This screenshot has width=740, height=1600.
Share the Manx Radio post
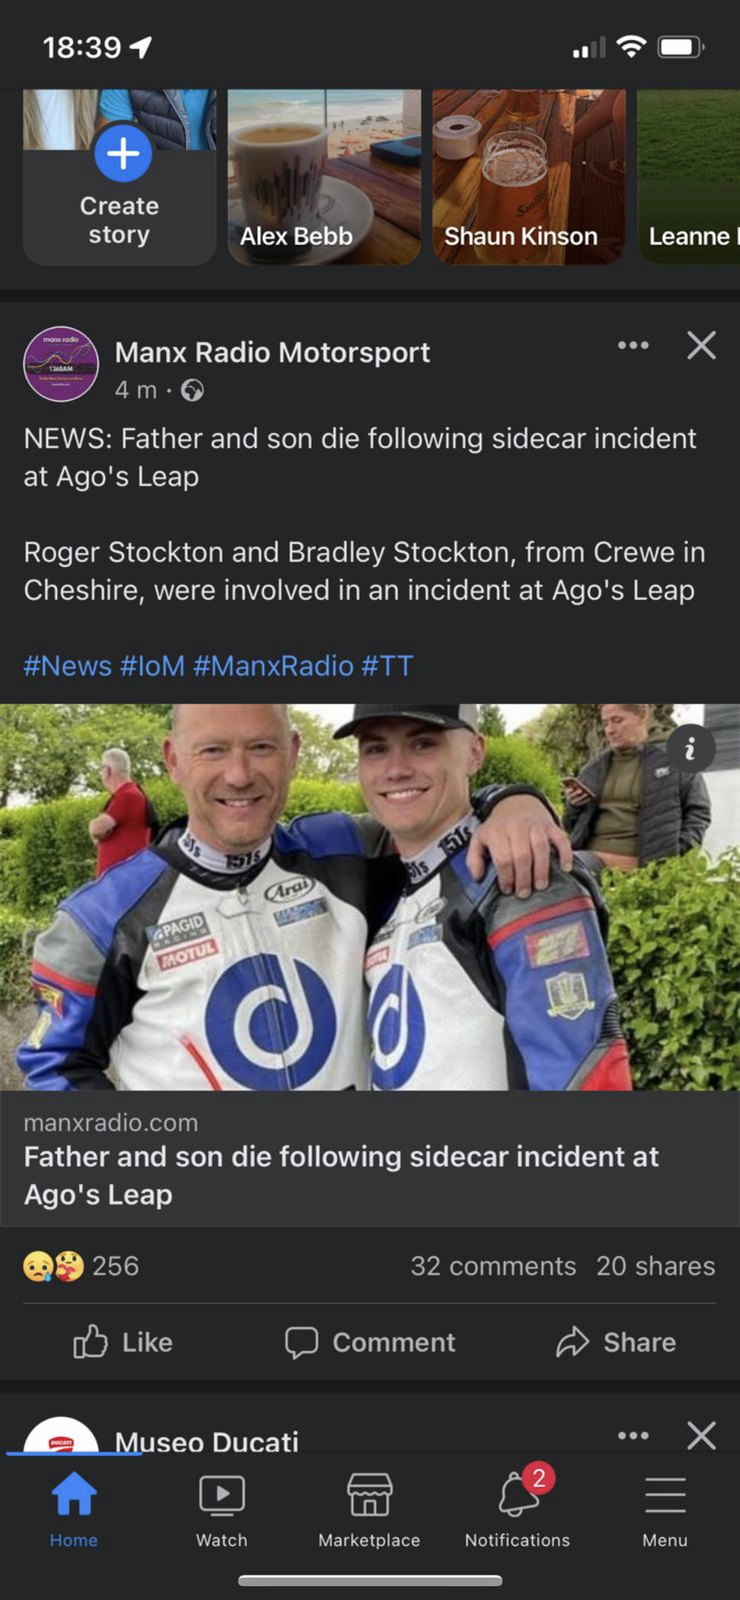(x=616, y=1342)
